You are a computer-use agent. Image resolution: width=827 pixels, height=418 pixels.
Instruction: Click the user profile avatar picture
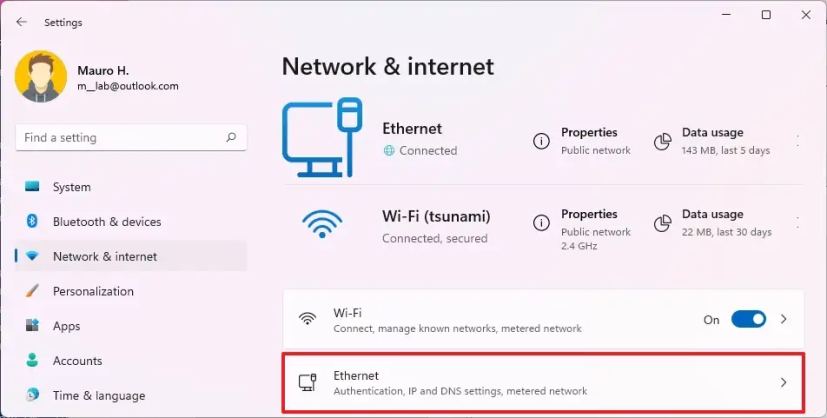pos(41,76)
